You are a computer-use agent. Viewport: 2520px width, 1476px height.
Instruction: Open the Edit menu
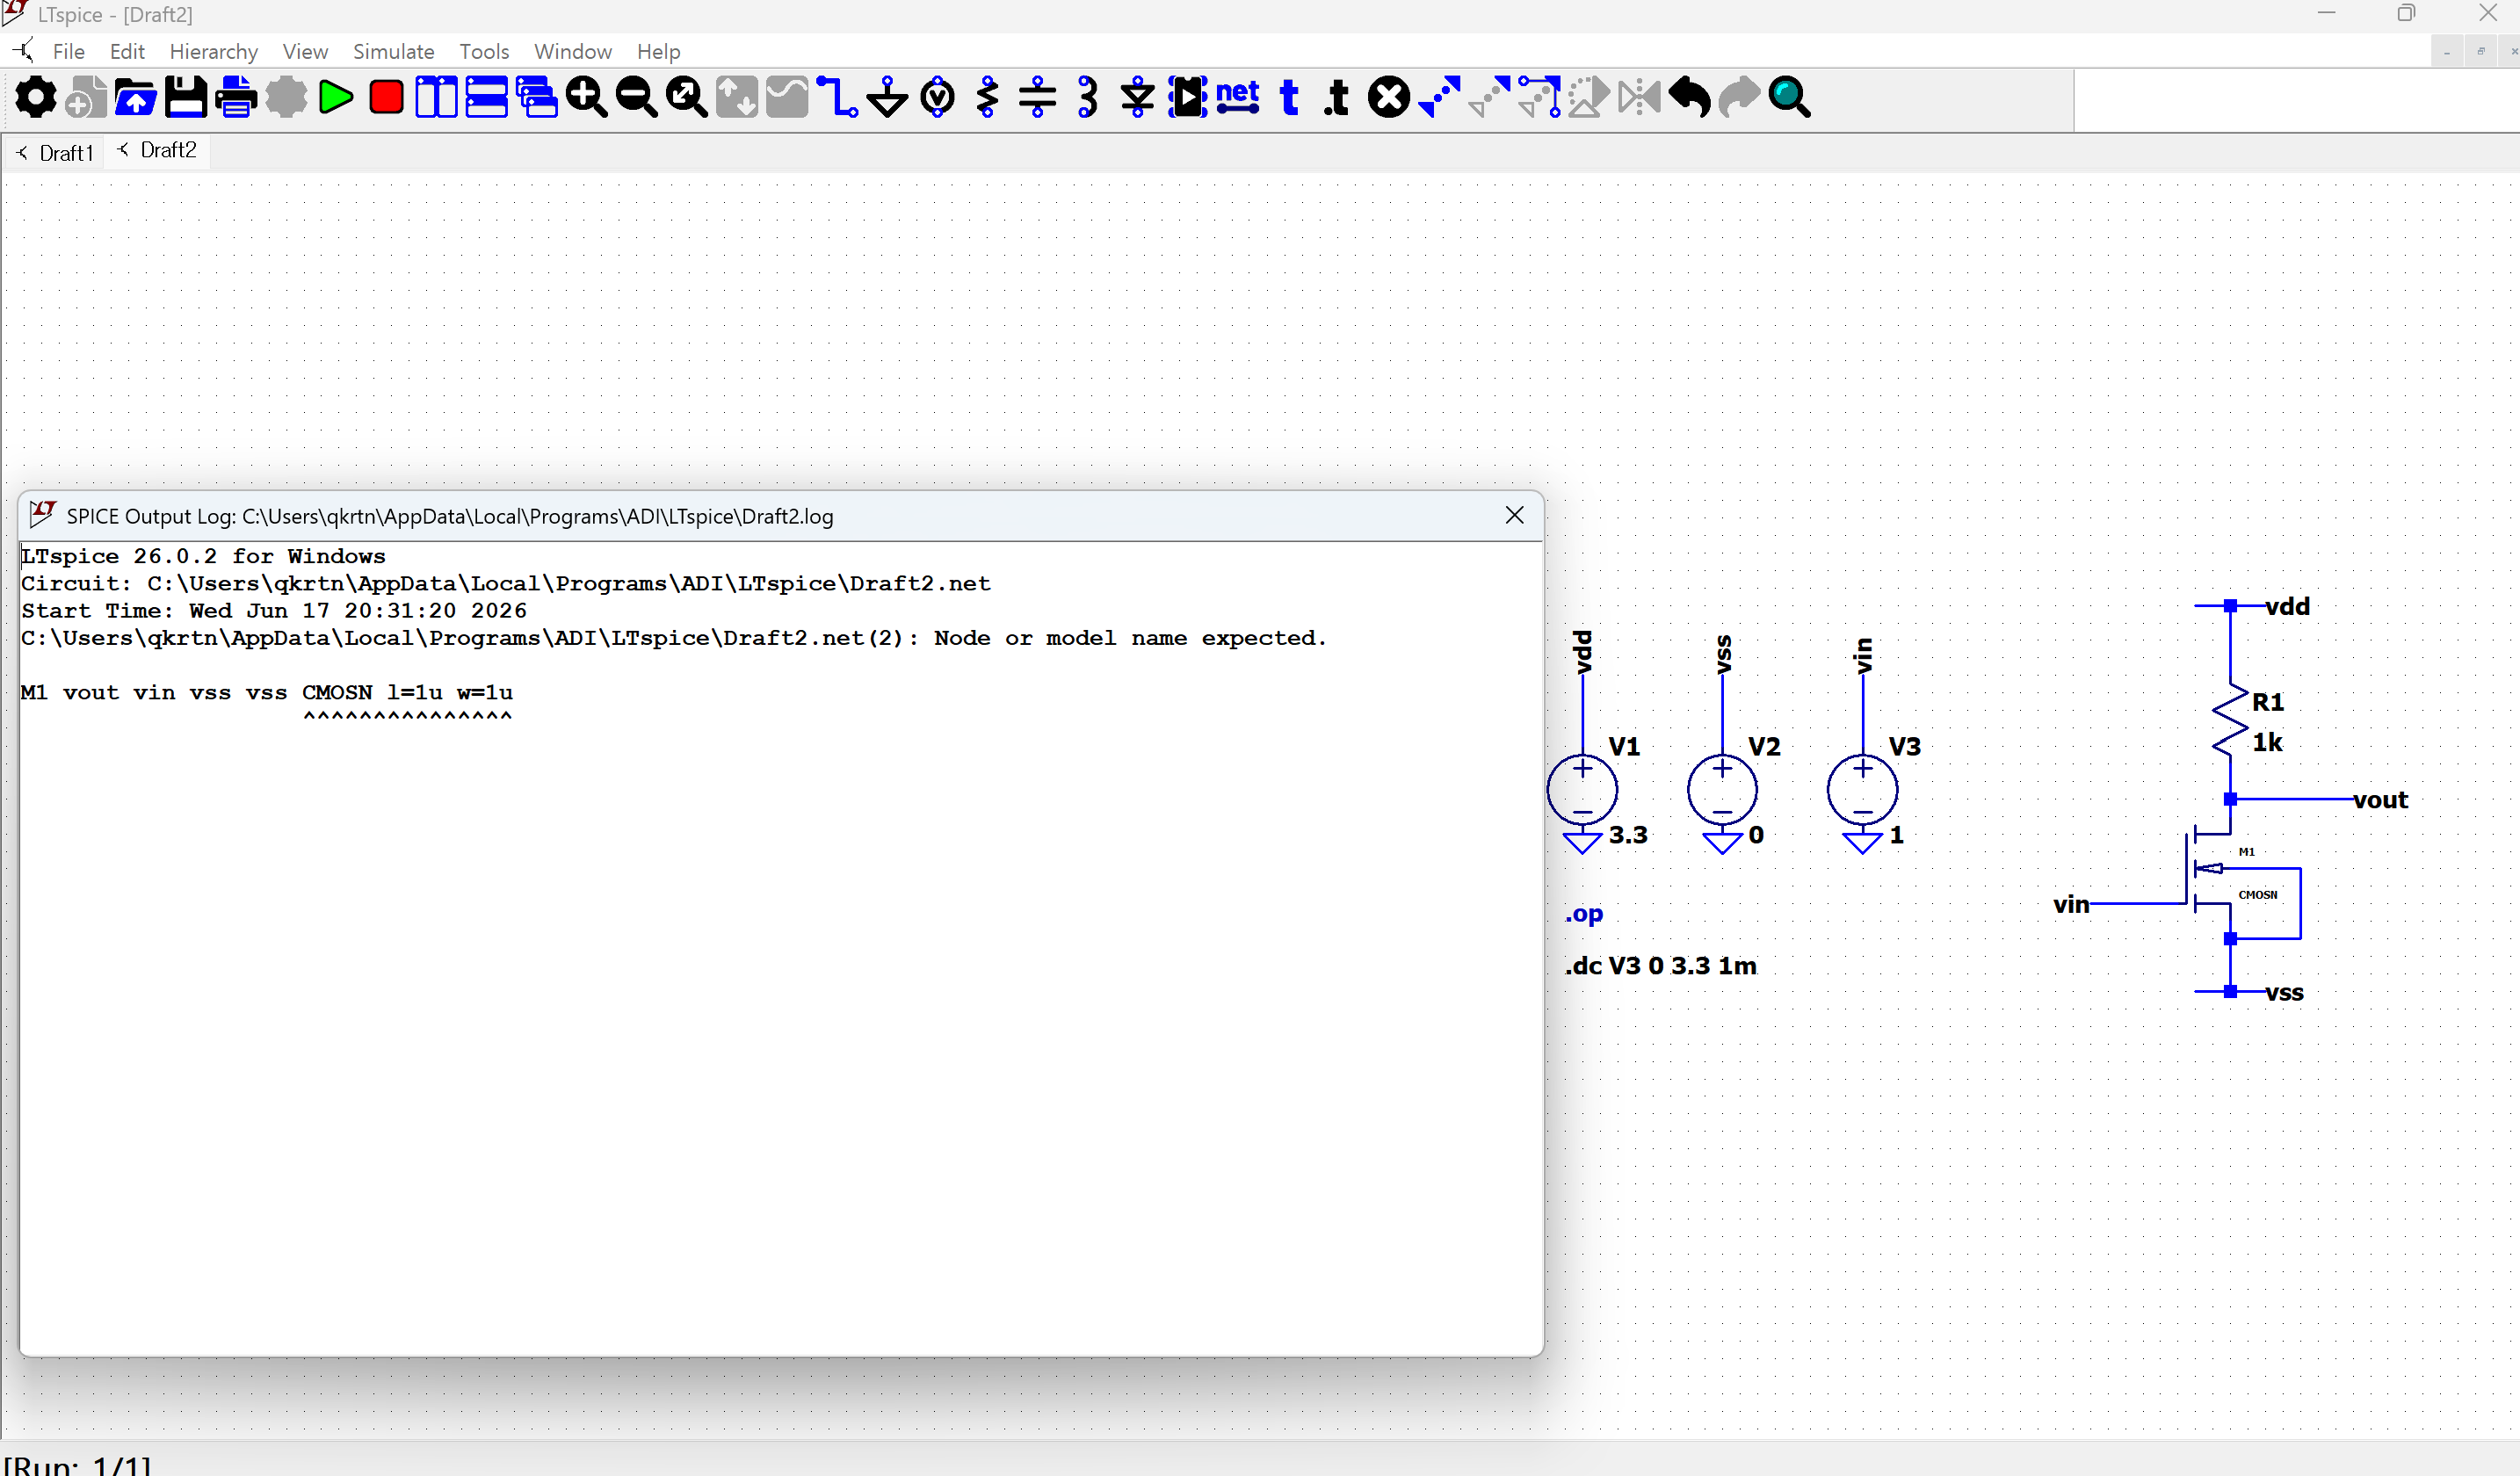pos(127,51)
